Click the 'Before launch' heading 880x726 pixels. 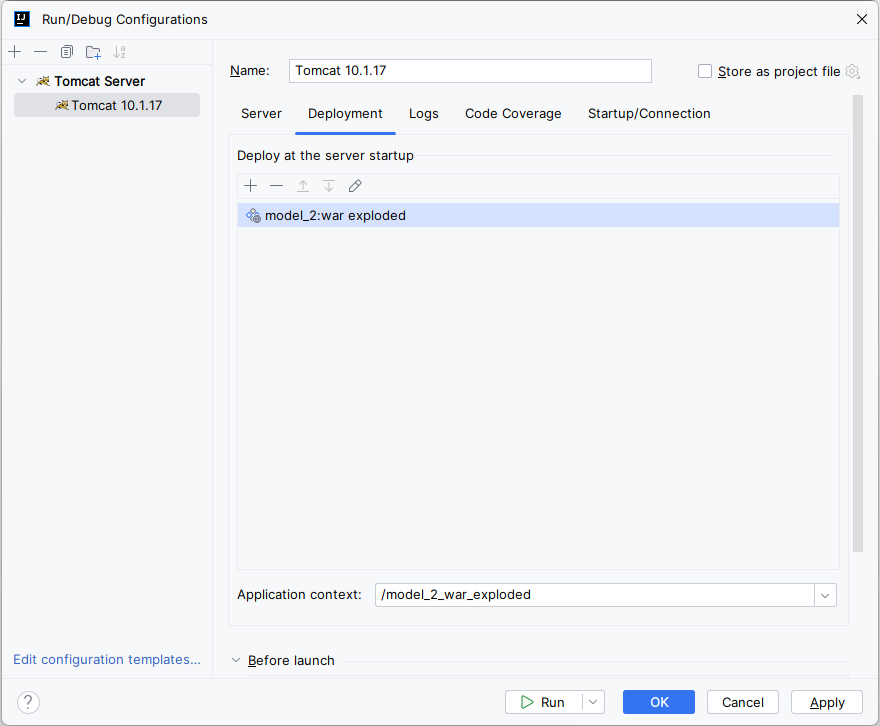coord(291,660)
